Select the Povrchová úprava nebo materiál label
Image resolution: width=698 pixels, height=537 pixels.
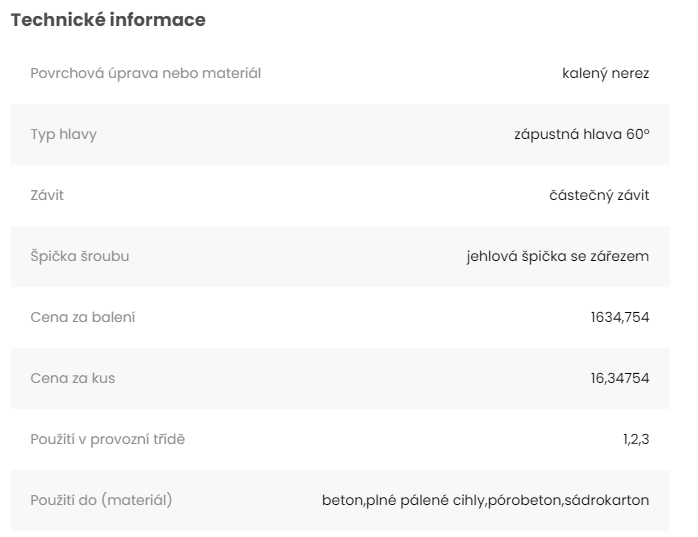[146, 73]
